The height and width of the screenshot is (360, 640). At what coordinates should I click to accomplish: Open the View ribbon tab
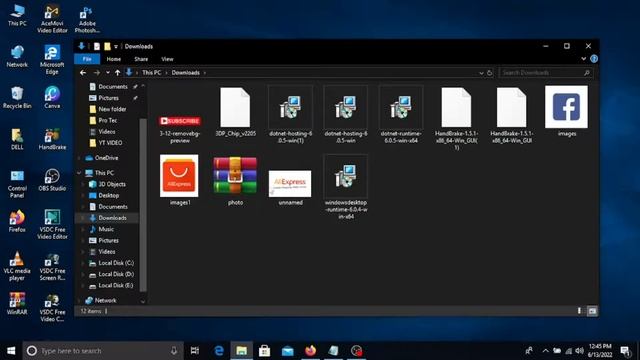pyautogui.click(x=167, y=59)
